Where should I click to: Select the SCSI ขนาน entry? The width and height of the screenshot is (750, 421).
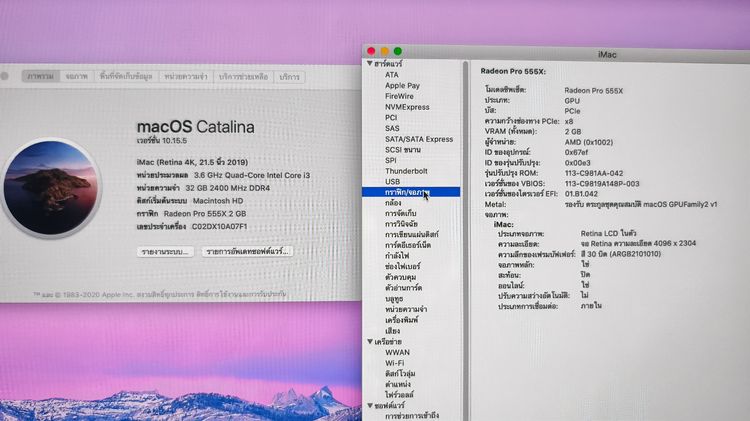(403, 150)
